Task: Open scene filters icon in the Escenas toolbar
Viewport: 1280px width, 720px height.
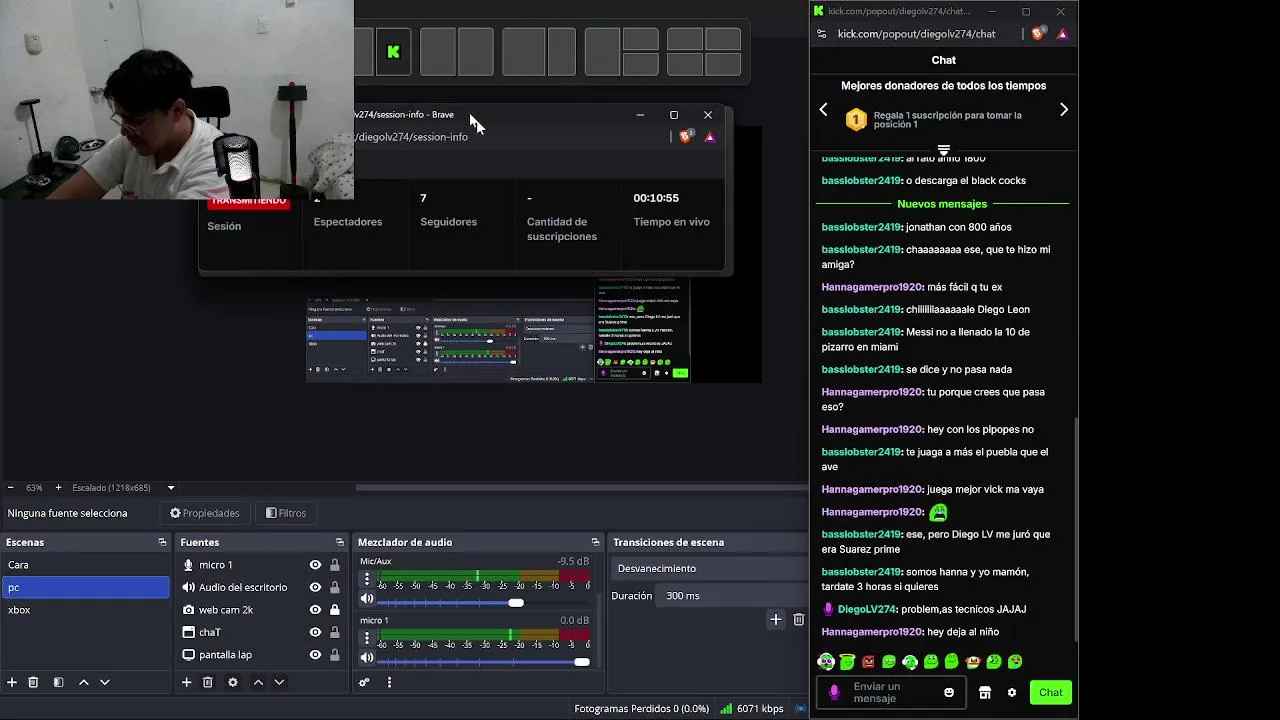Action: point(58,682)
